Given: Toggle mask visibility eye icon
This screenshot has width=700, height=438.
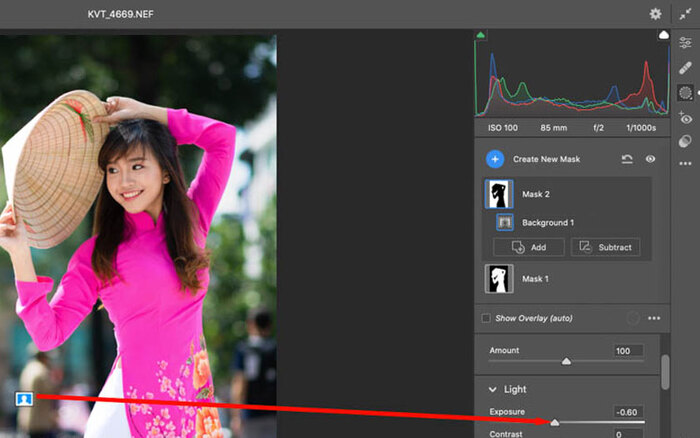Looking at the screenshot, I should pyautogui.click(x=650, y=159).
